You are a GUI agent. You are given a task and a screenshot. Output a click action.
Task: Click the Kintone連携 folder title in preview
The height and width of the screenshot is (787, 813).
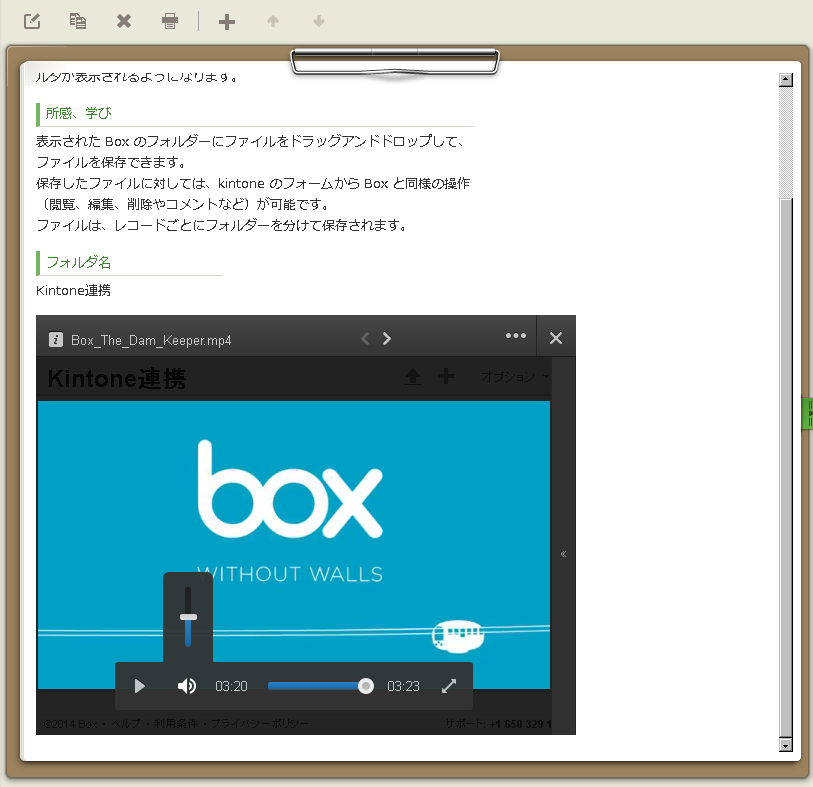(117, 378)
